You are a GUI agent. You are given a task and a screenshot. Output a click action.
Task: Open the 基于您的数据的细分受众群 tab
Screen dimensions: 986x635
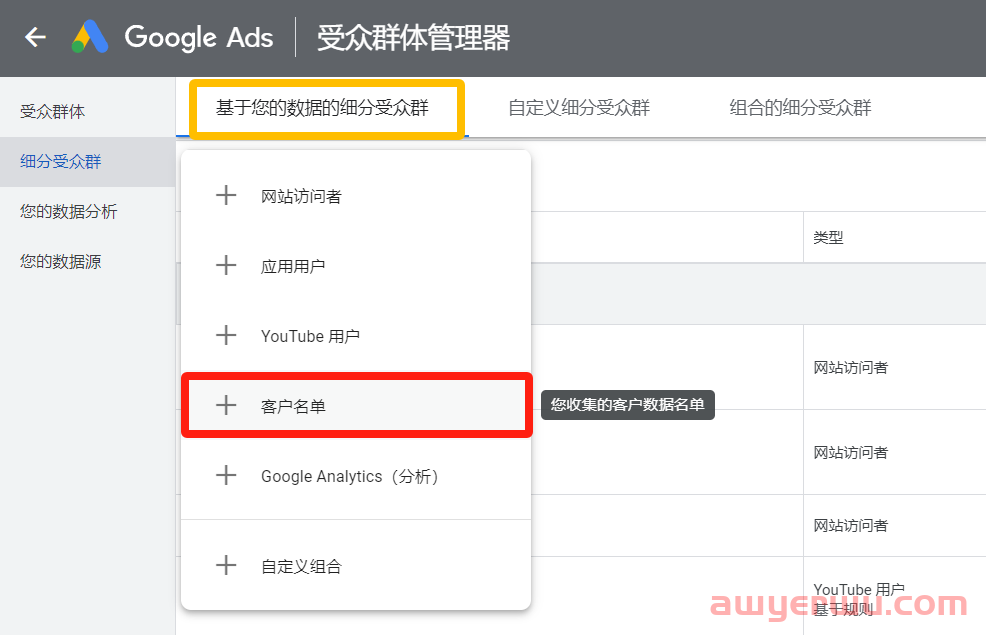coord(322,108)
